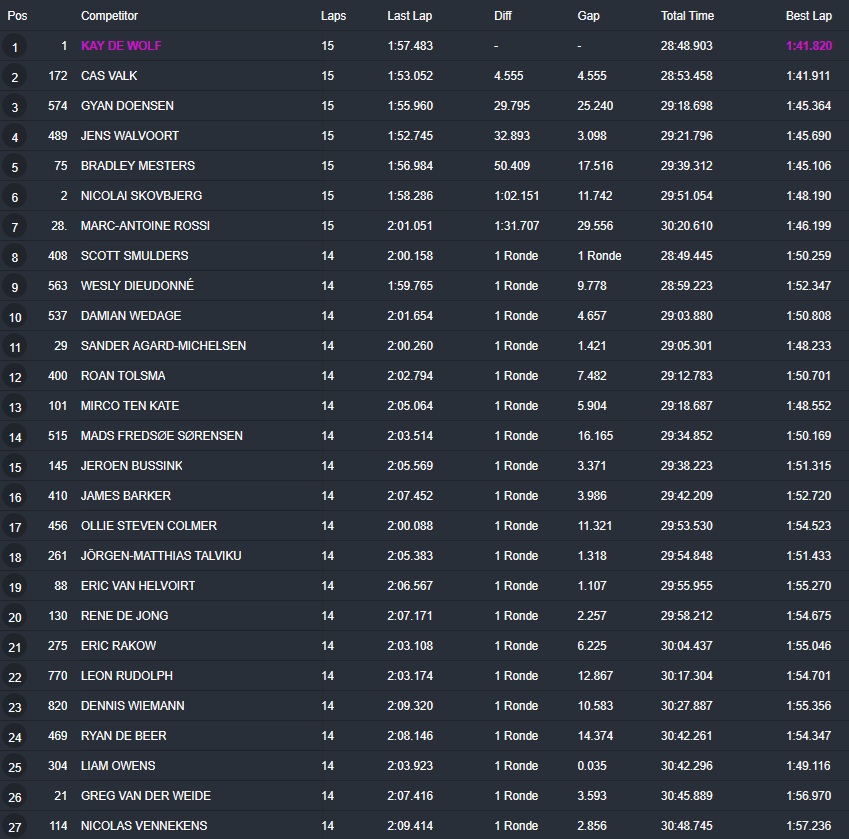Click the highlighted best lap 1:41.820
The height and width of the screenshot is (839, 849).
coord(808,46)
